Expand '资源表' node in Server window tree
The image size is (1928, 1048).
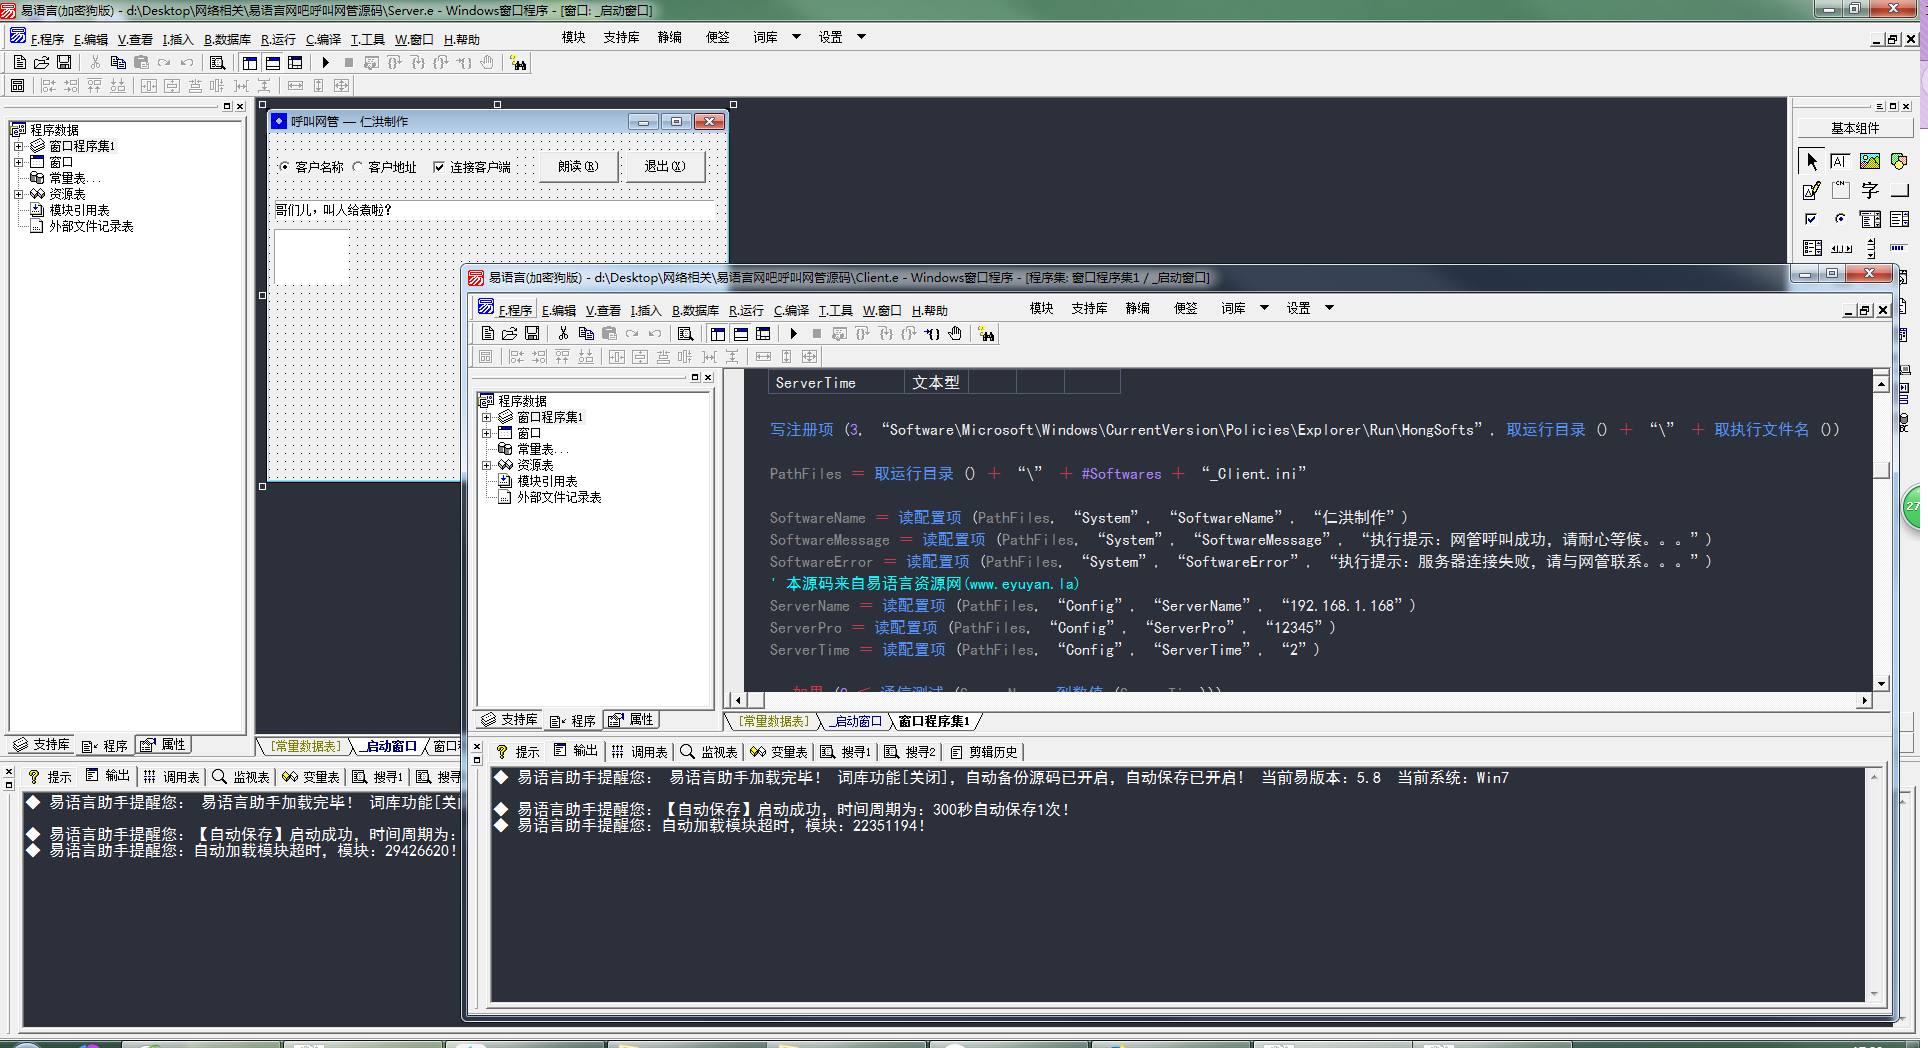tap(18, 194)
